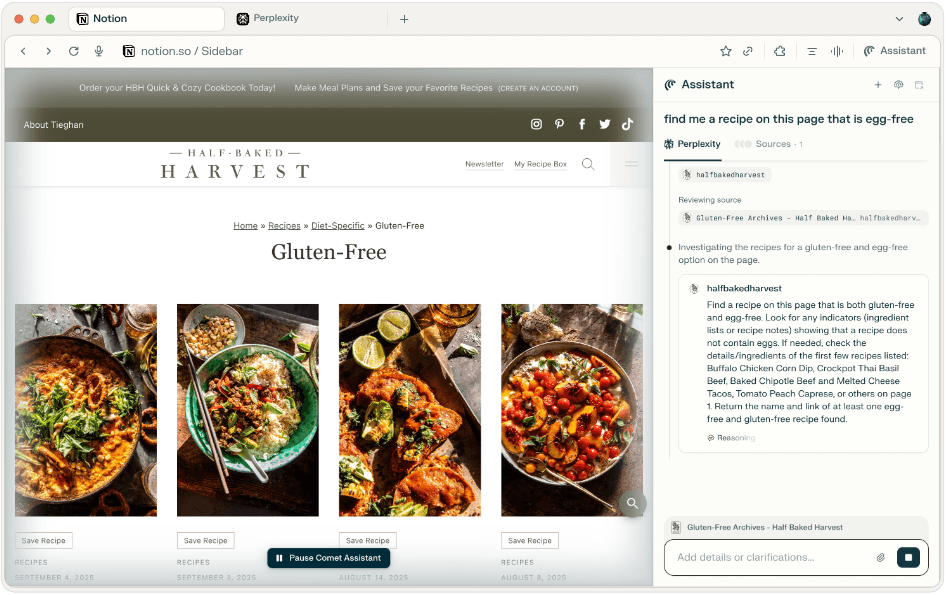Copy the page link with link icon
Viewport: 950px width, 595px height.
click(748, 52)
